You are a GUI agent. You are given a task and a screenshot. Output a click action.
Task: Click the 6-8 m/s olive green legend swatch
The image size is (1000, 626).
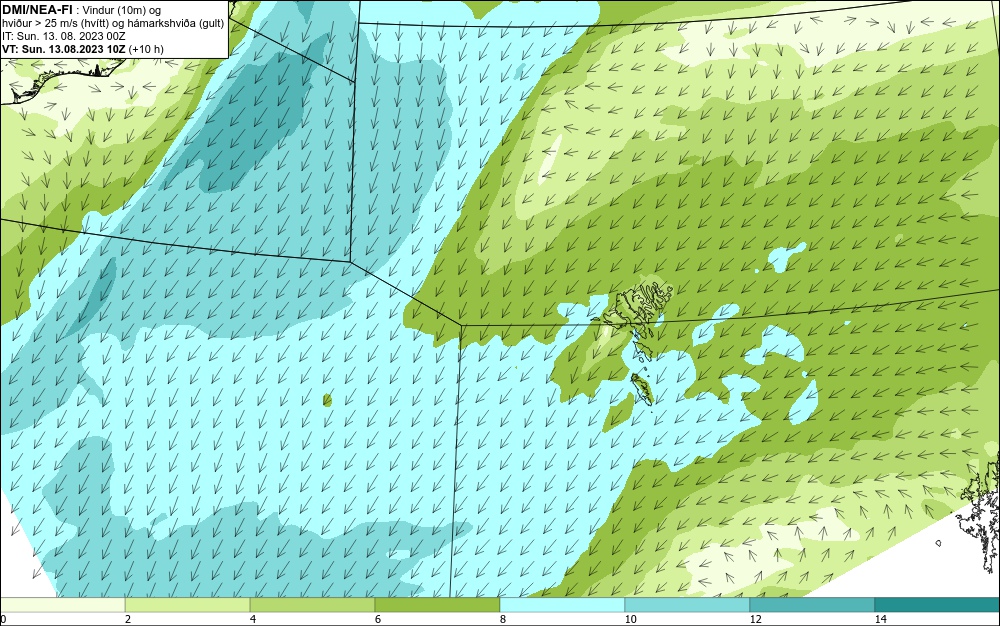(x=438, y=605)
